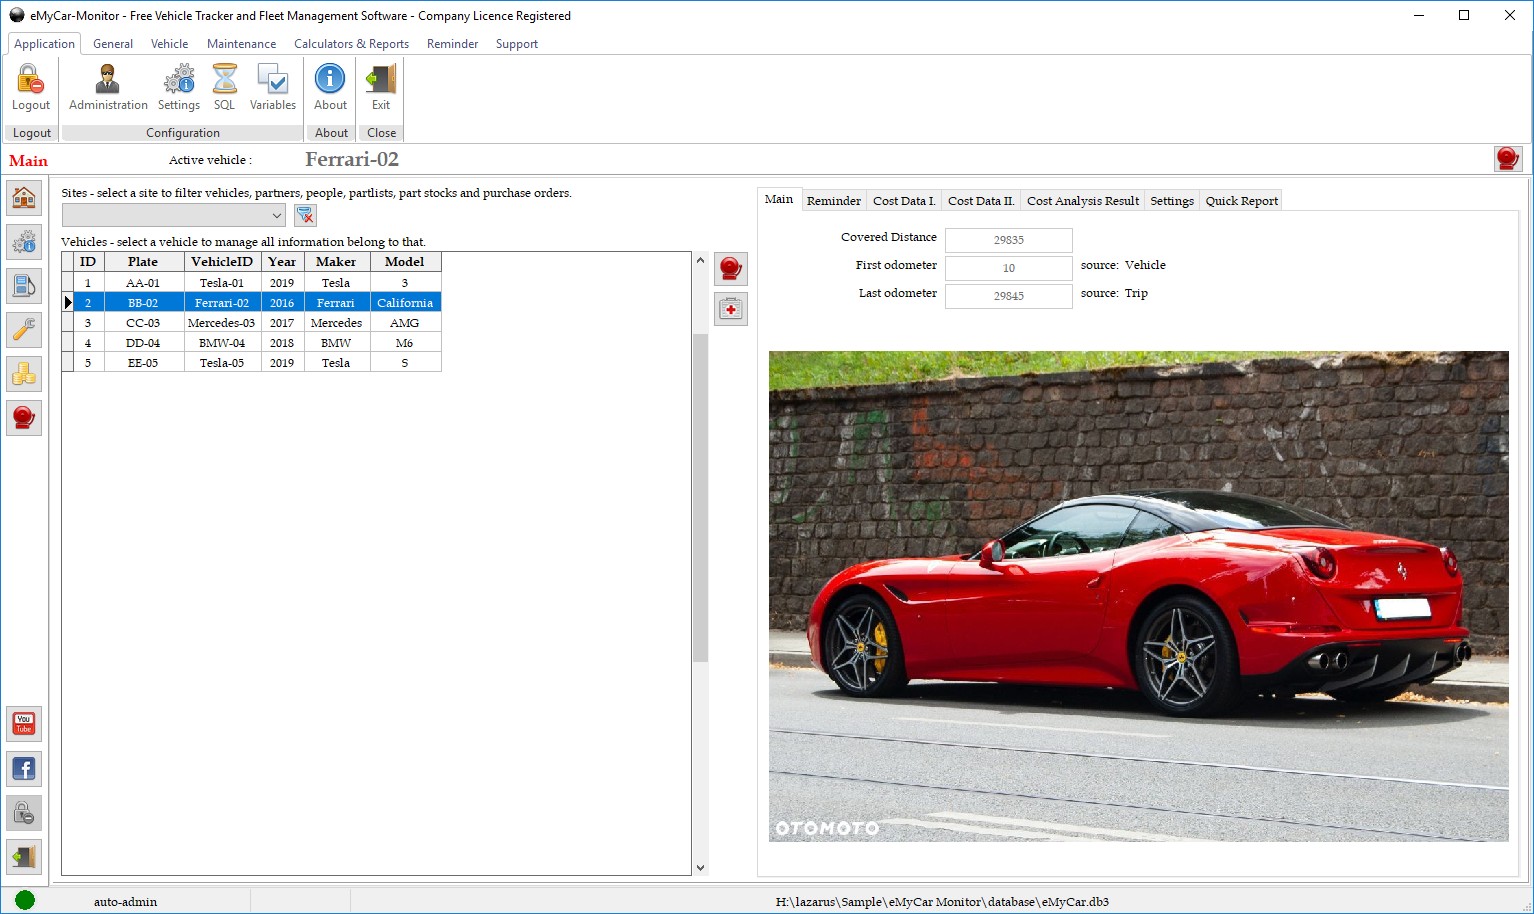1534x914 pixels.
Task: Open the Calculators & Reports menu
Action: [351, 43]
